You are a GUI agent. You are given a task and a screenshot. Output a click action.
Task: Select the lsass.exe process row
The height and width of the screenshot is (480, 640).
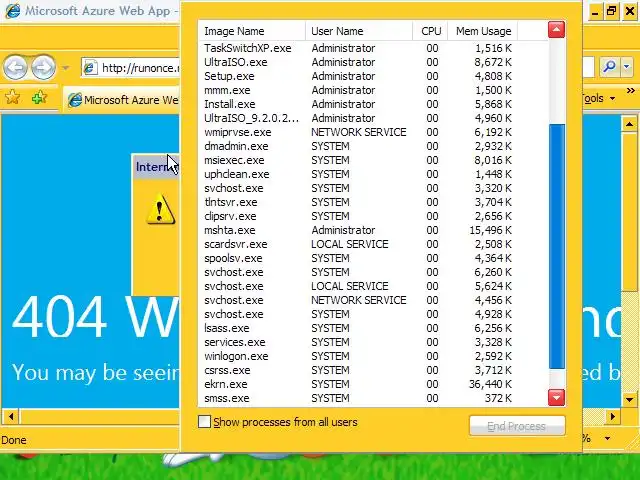373,328
